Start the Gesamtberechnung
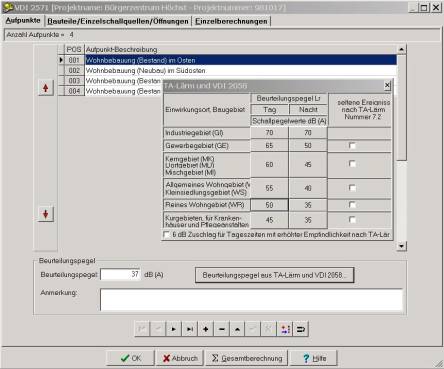The height and width of the screenshot is (369, 444). point(247,358)
